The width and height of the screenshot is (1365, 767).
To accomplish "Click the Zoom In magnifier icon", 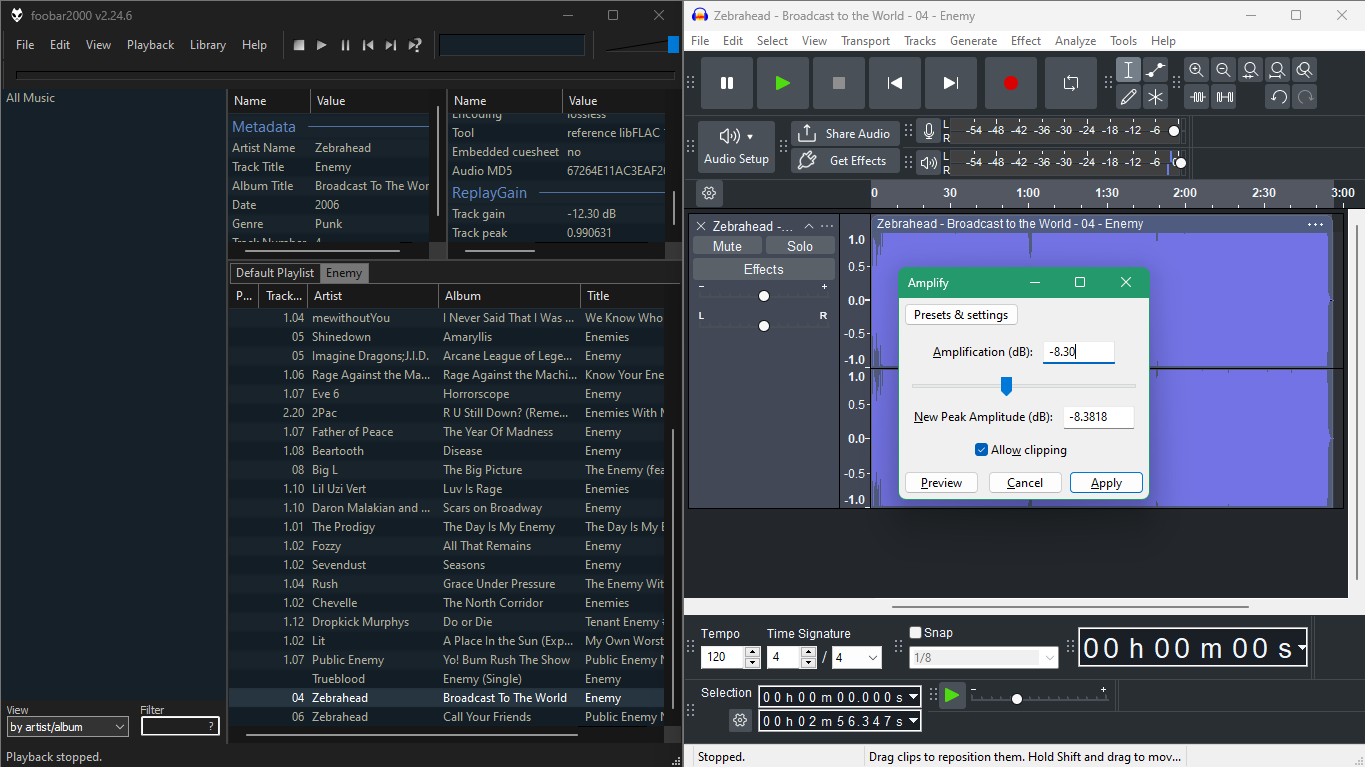I will (1196, 70).
